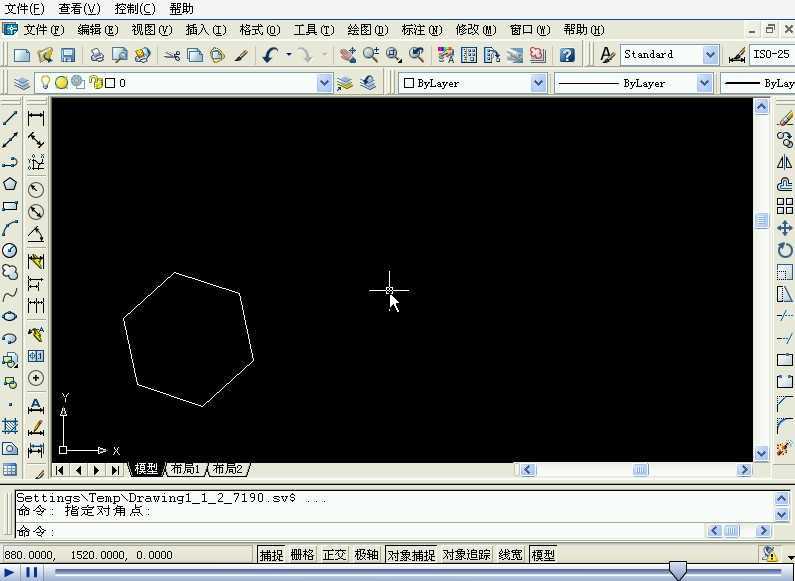Screen dimensions: 795x581
Task: Click the Angular dimension tool
Action: [35, 234]
